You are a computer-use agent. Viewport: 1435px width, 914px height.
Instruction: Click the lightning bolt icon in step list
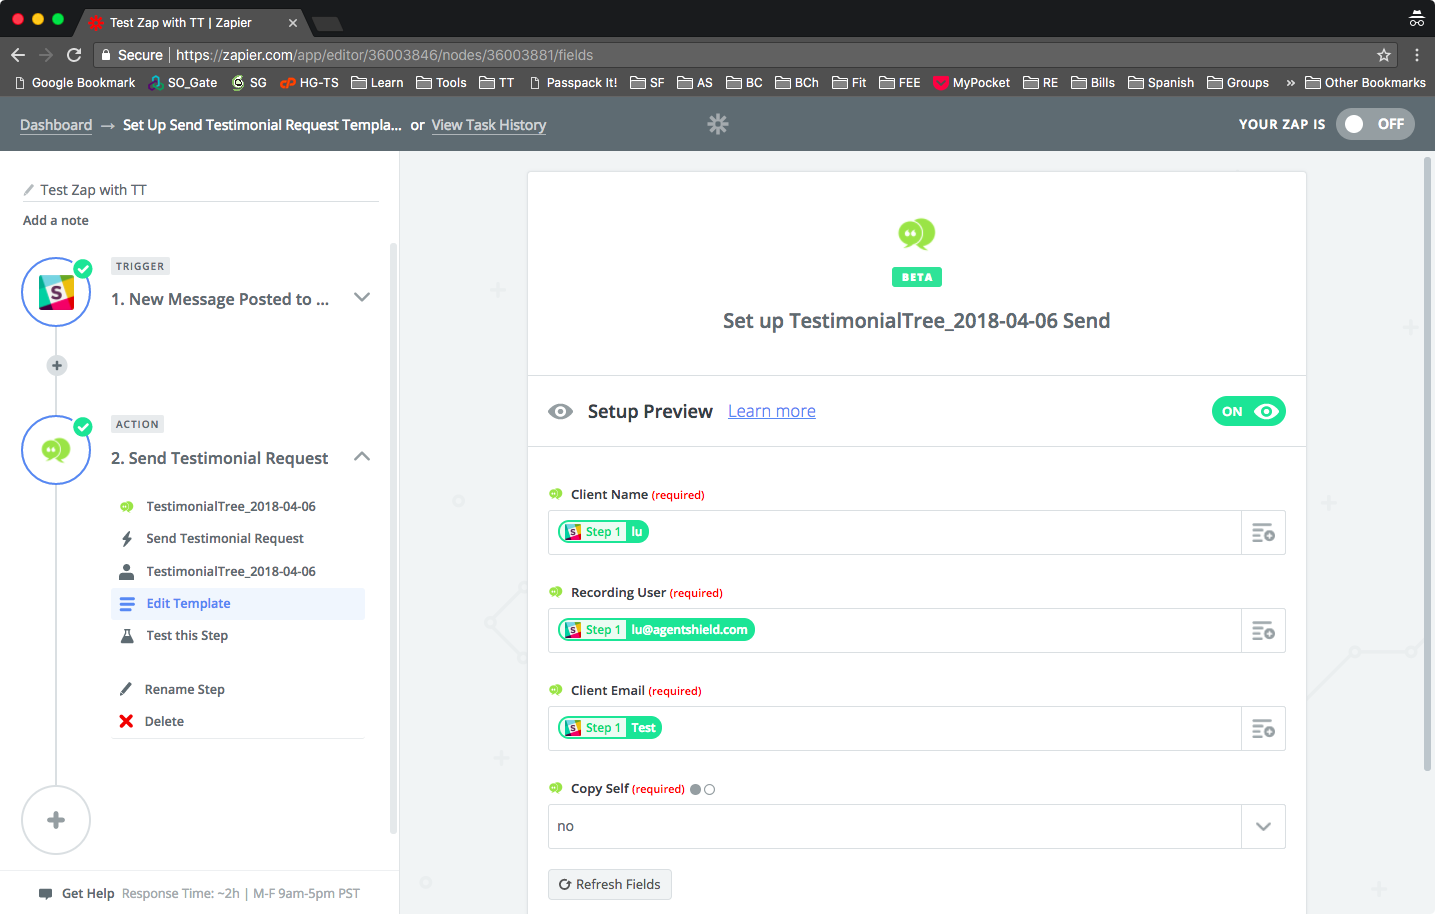[x=127, y=539]
